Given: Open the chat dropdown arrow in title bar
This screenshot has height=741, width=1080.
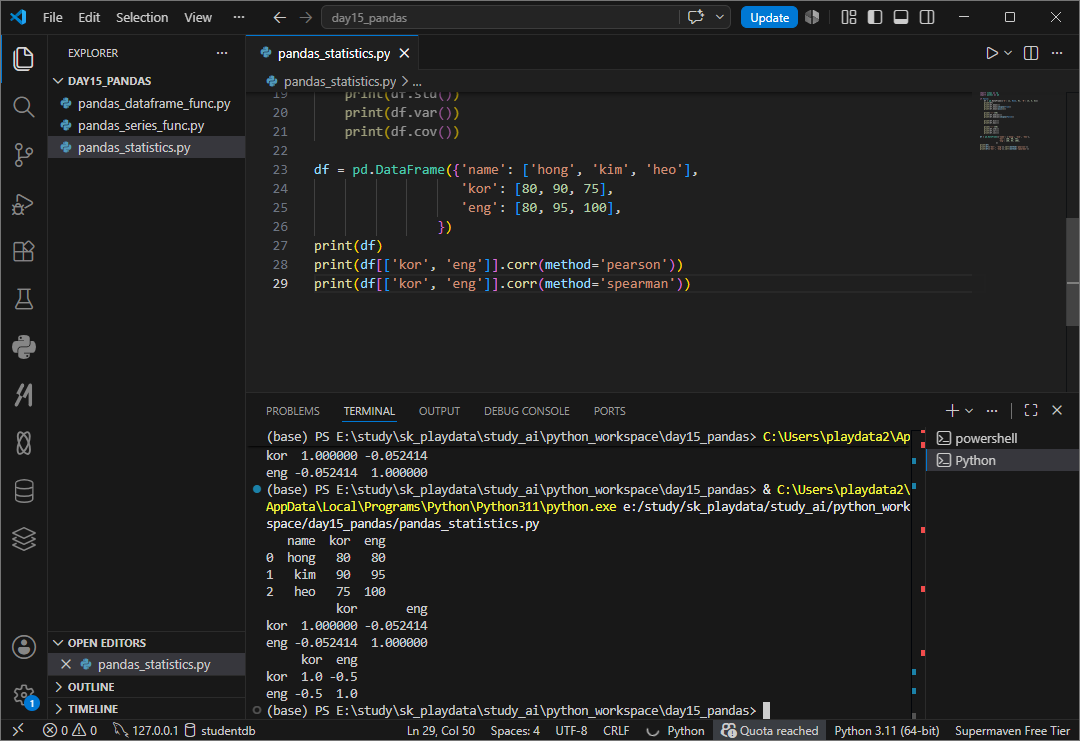Looking at the screenshot, I should point(719,17).
